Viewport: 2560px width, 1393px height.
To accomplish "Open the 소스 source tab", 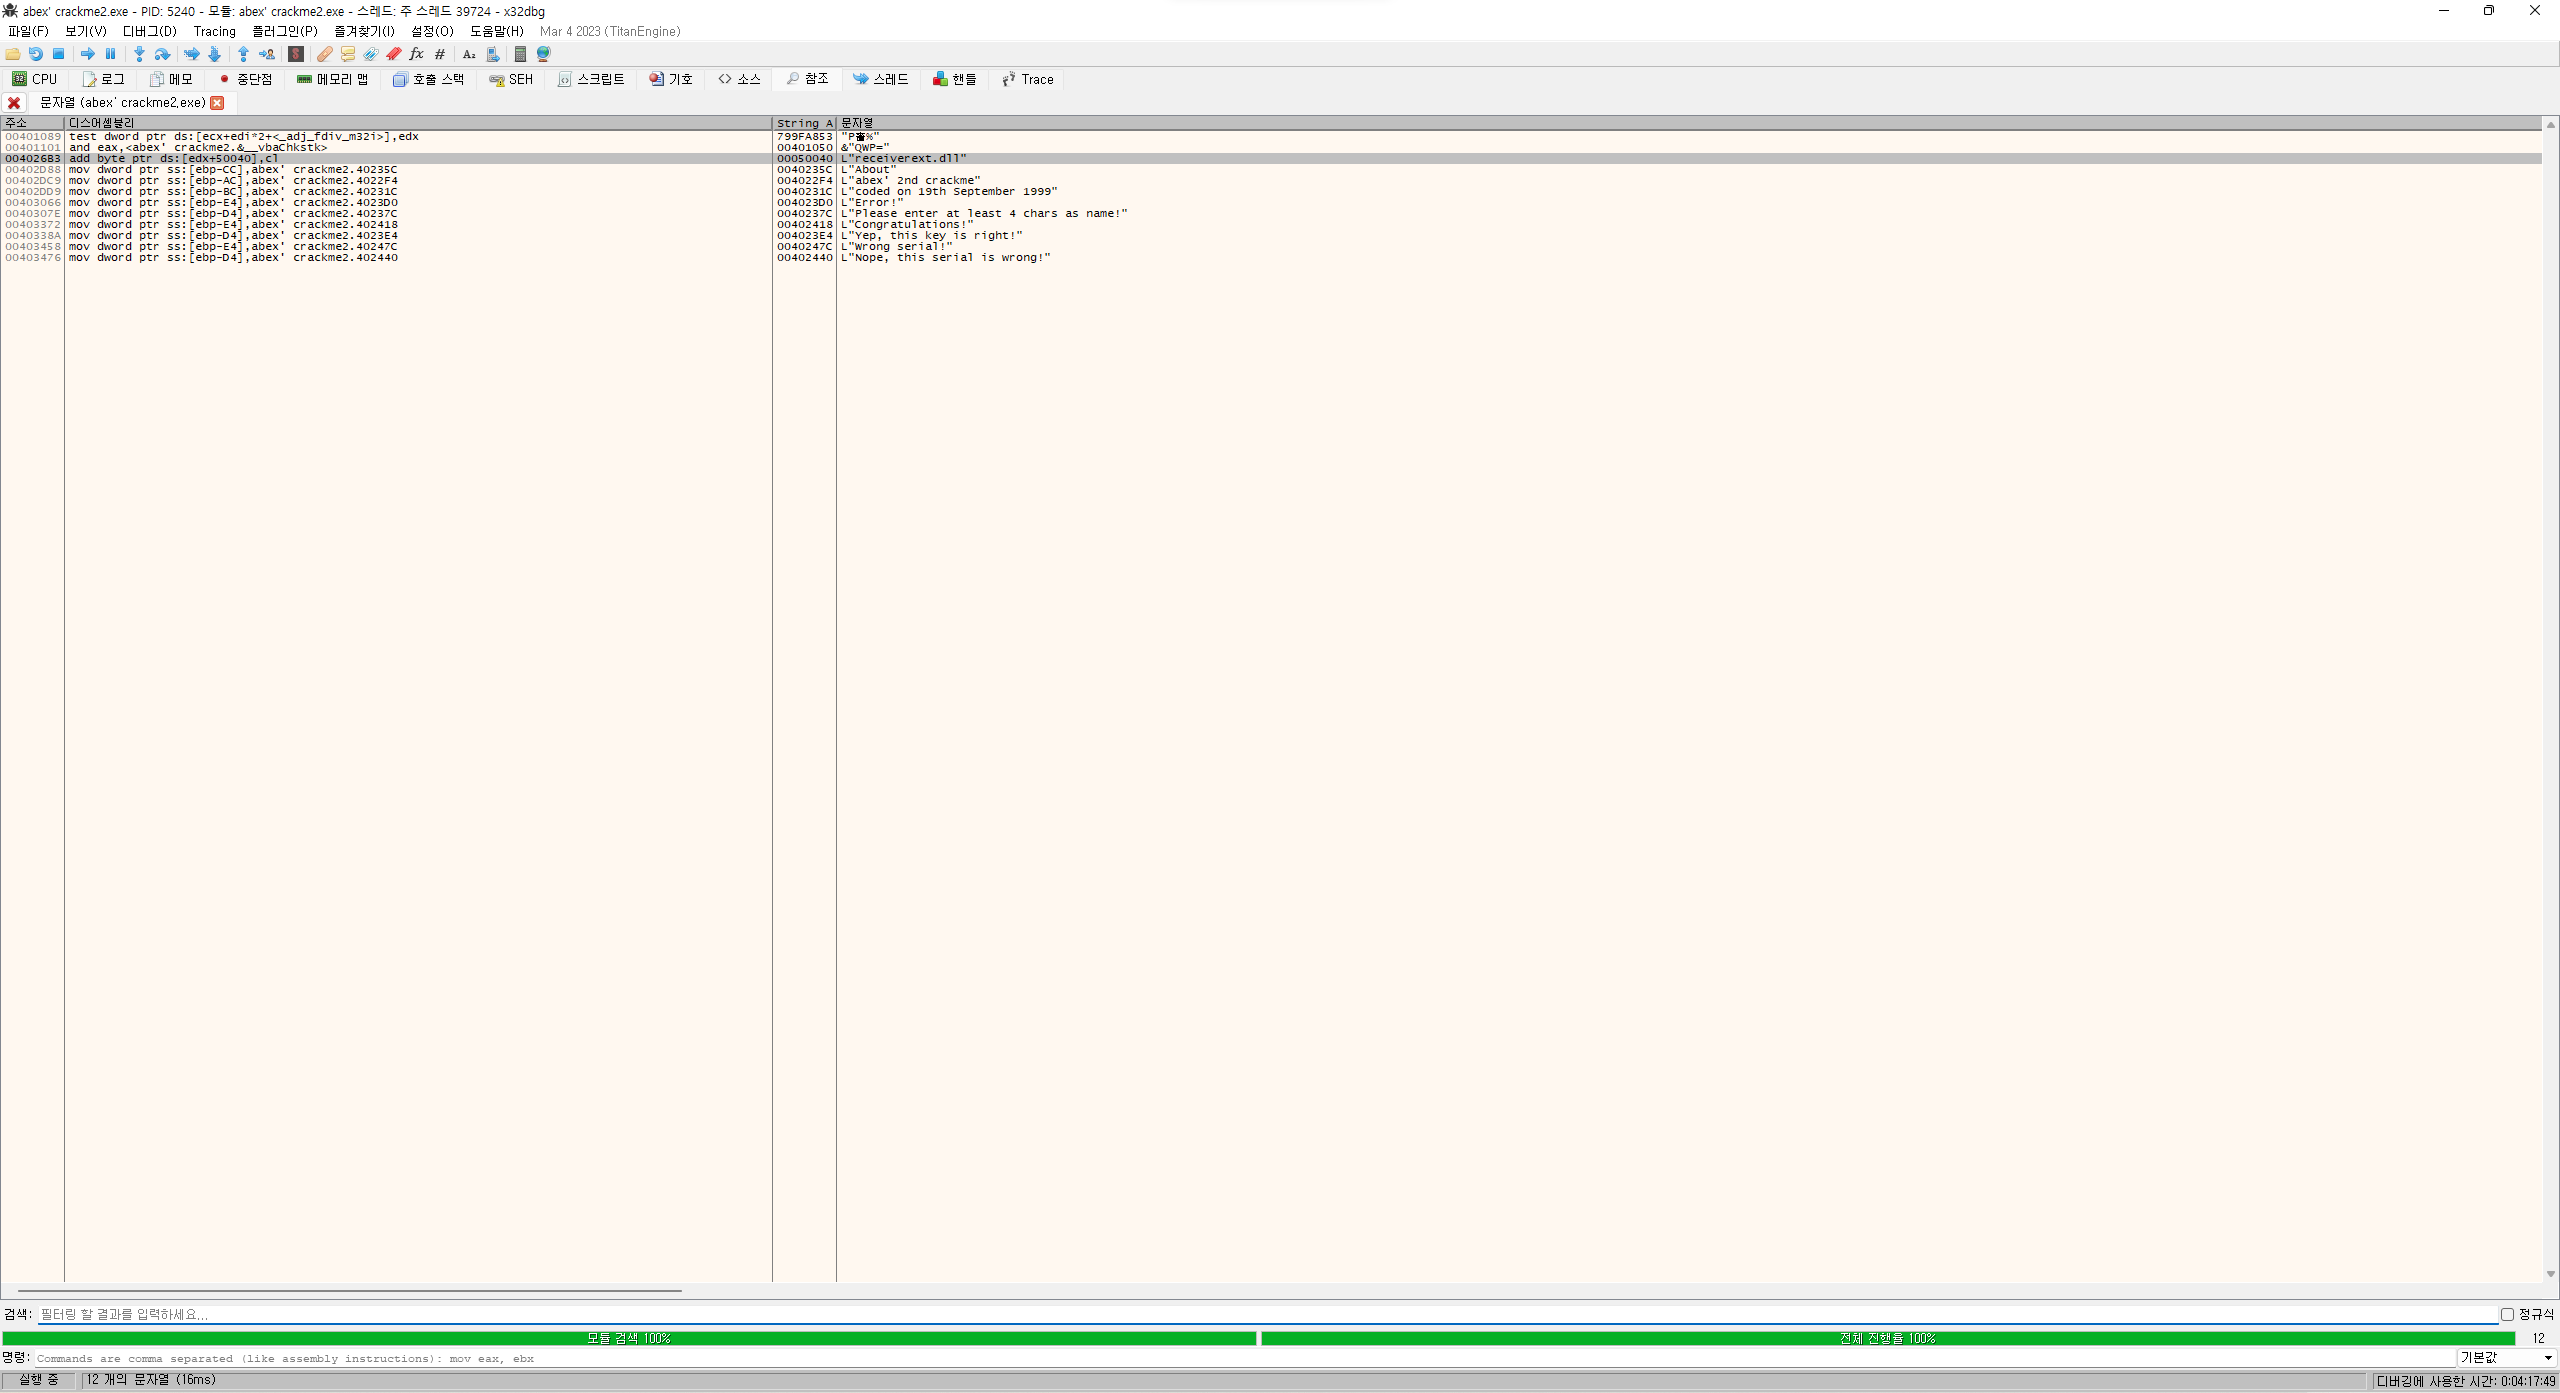I will [739, 79].
